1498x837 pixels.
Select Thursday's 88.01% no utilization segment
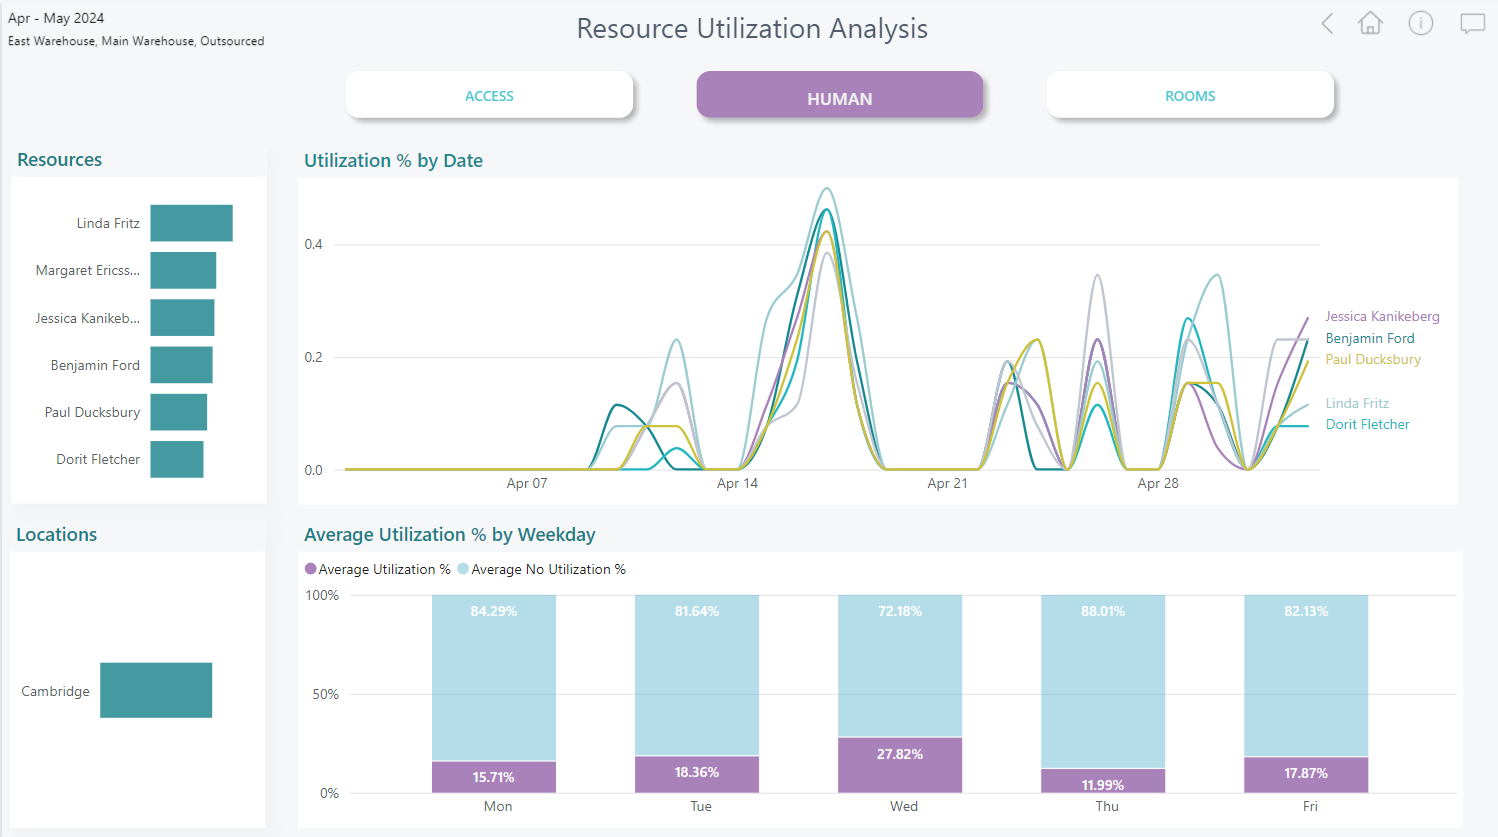1102,682
